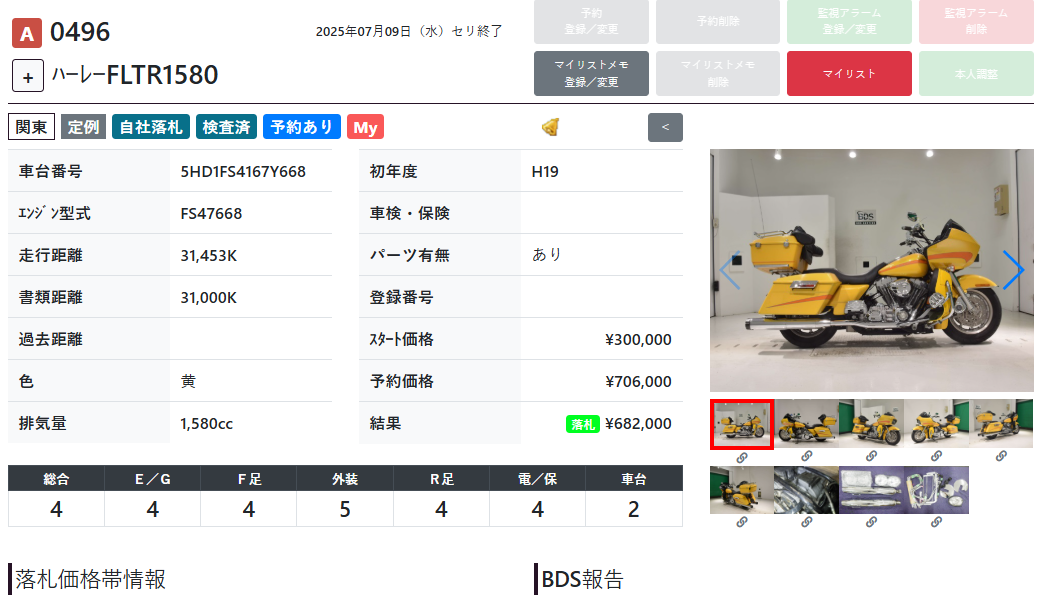Select the first red-outlined right-side view thumbnail
The width and height of the screenshot is (1049, 603).
click(x=742, y=424)
